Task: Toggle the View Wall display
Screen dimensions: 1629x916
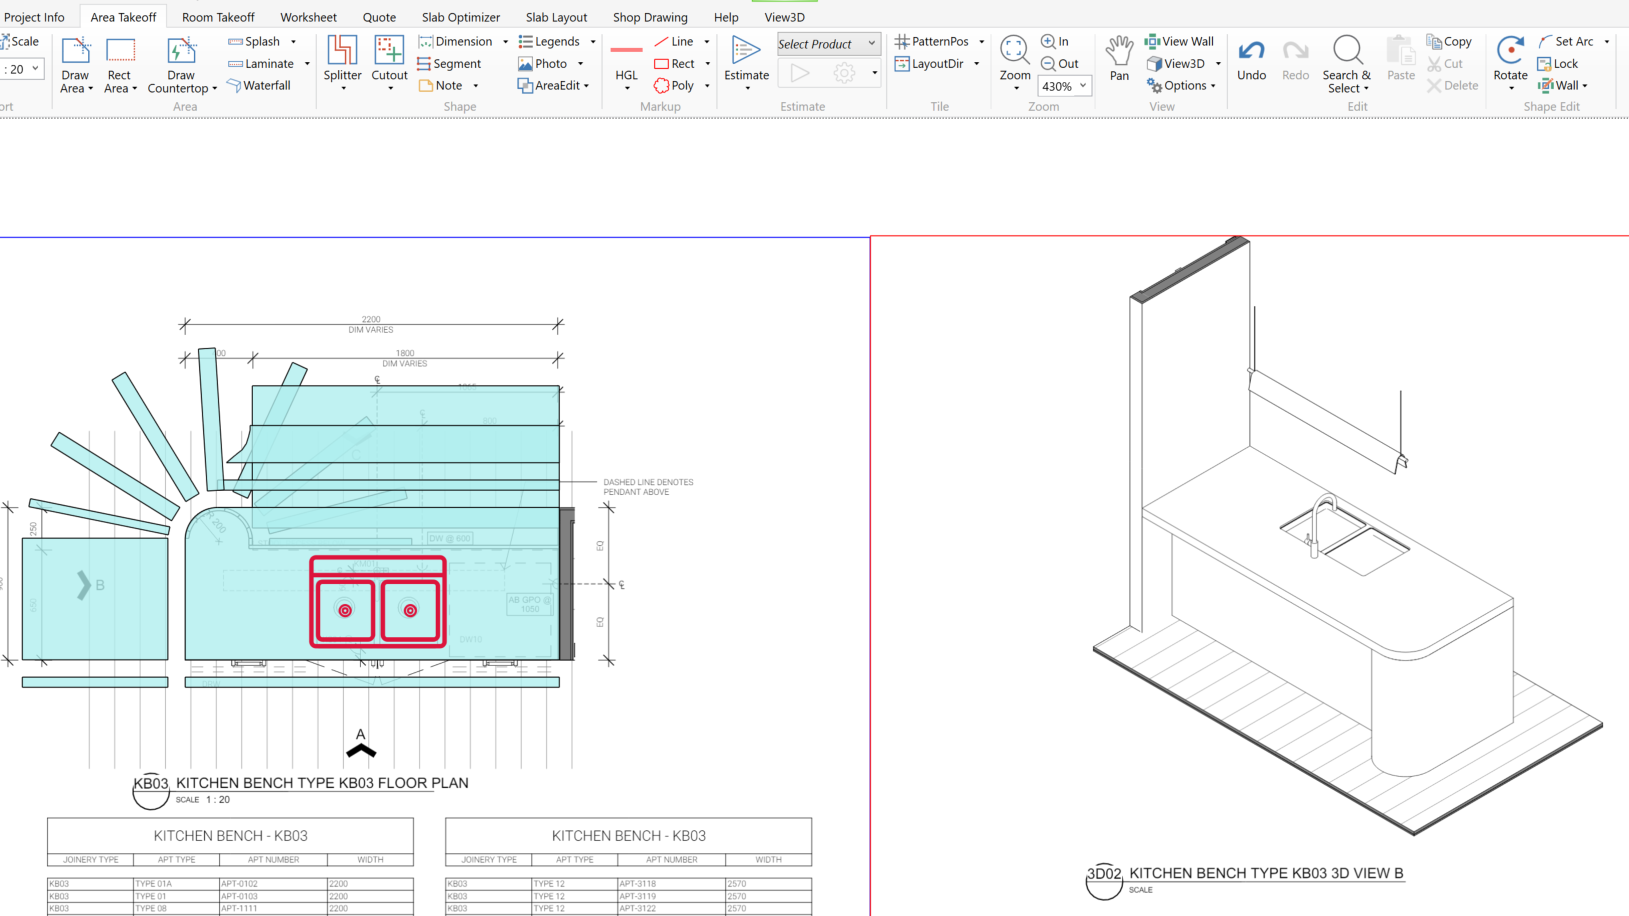Action: click(1179, 42)
